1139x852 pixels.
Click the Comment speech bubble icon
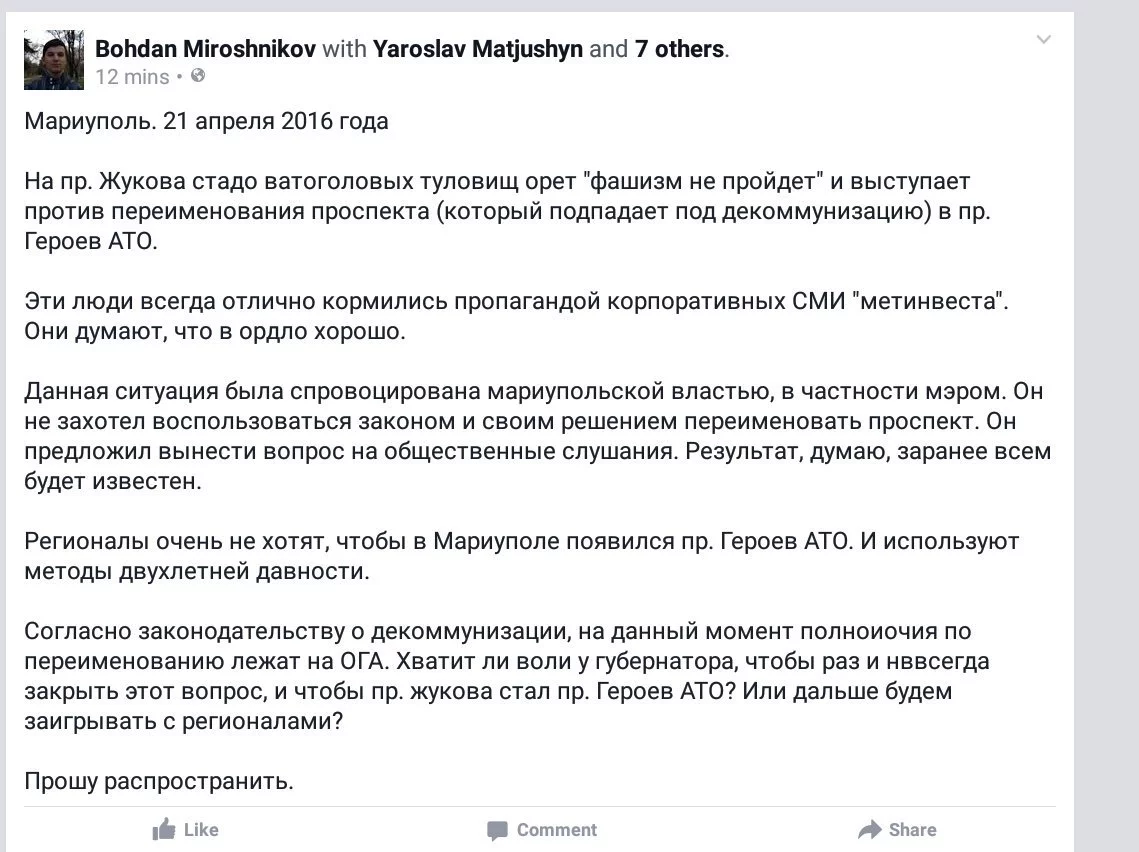point(498,830)
